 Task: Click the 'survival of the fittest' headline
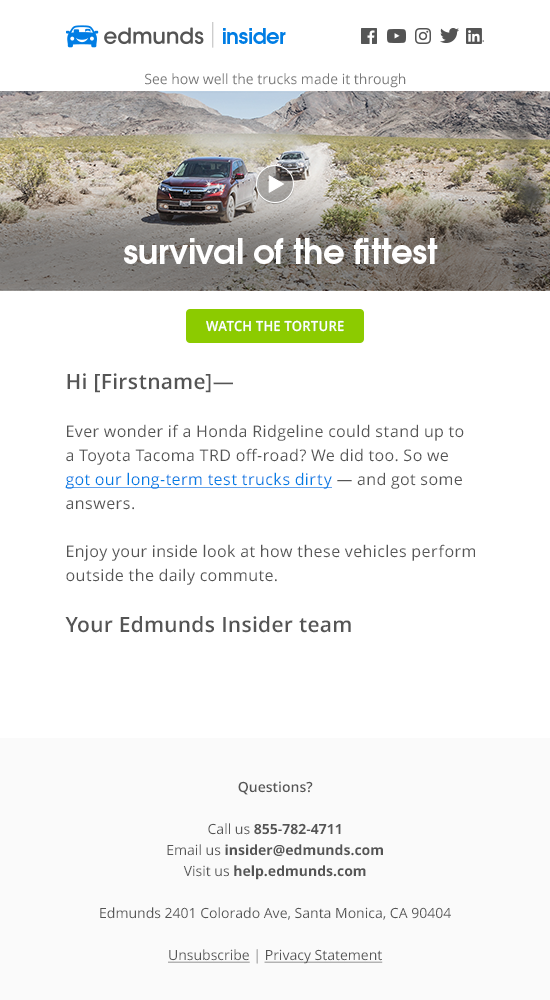pos(280,251)
